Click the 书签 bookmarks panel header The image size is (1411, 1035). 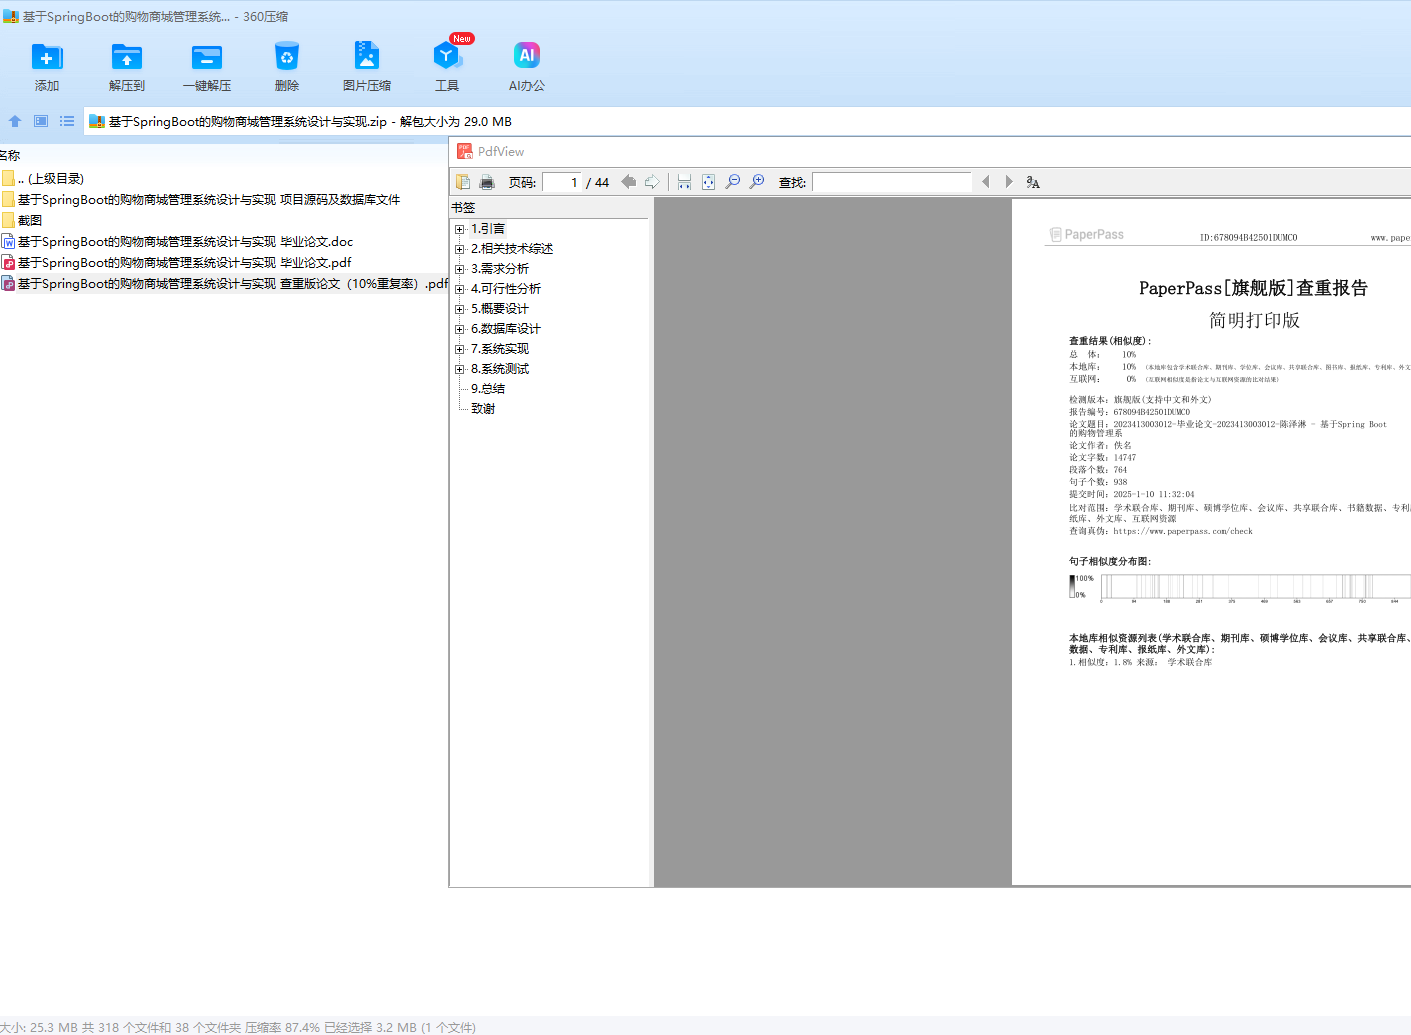(x=463, y=208)
